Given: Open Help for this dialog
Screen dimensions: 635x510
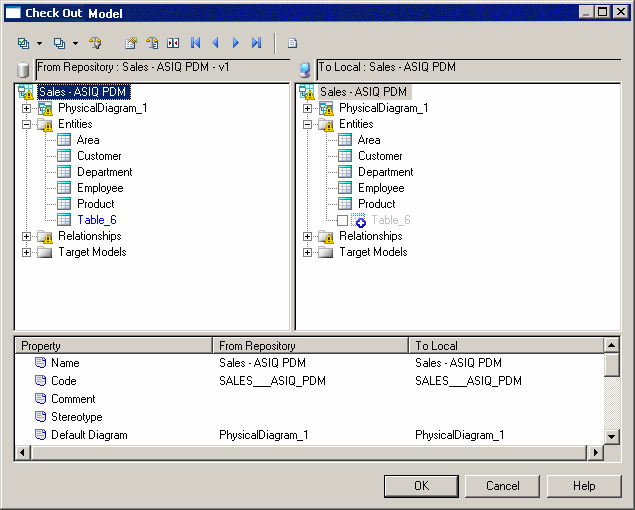Looking at the screenshot, I should 584,486.
